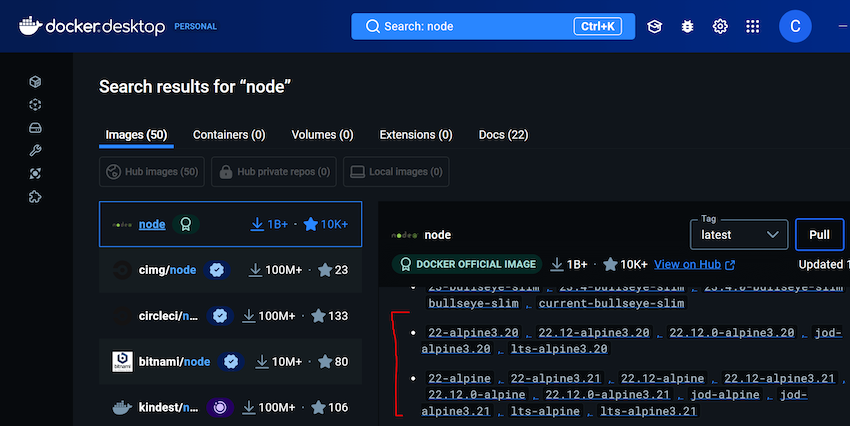
Task: Click tag link lts-alpine3.20
Action: click(559, 349)
